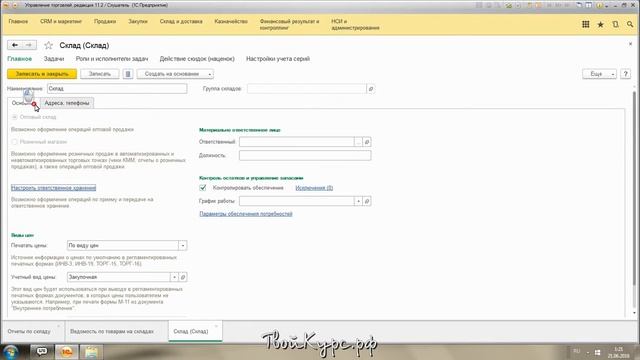The width and height of the screenshot is (640, 360).
Task: Open CRM и маркетинг section
Action: pyautogui.click(x=61, y=21)
